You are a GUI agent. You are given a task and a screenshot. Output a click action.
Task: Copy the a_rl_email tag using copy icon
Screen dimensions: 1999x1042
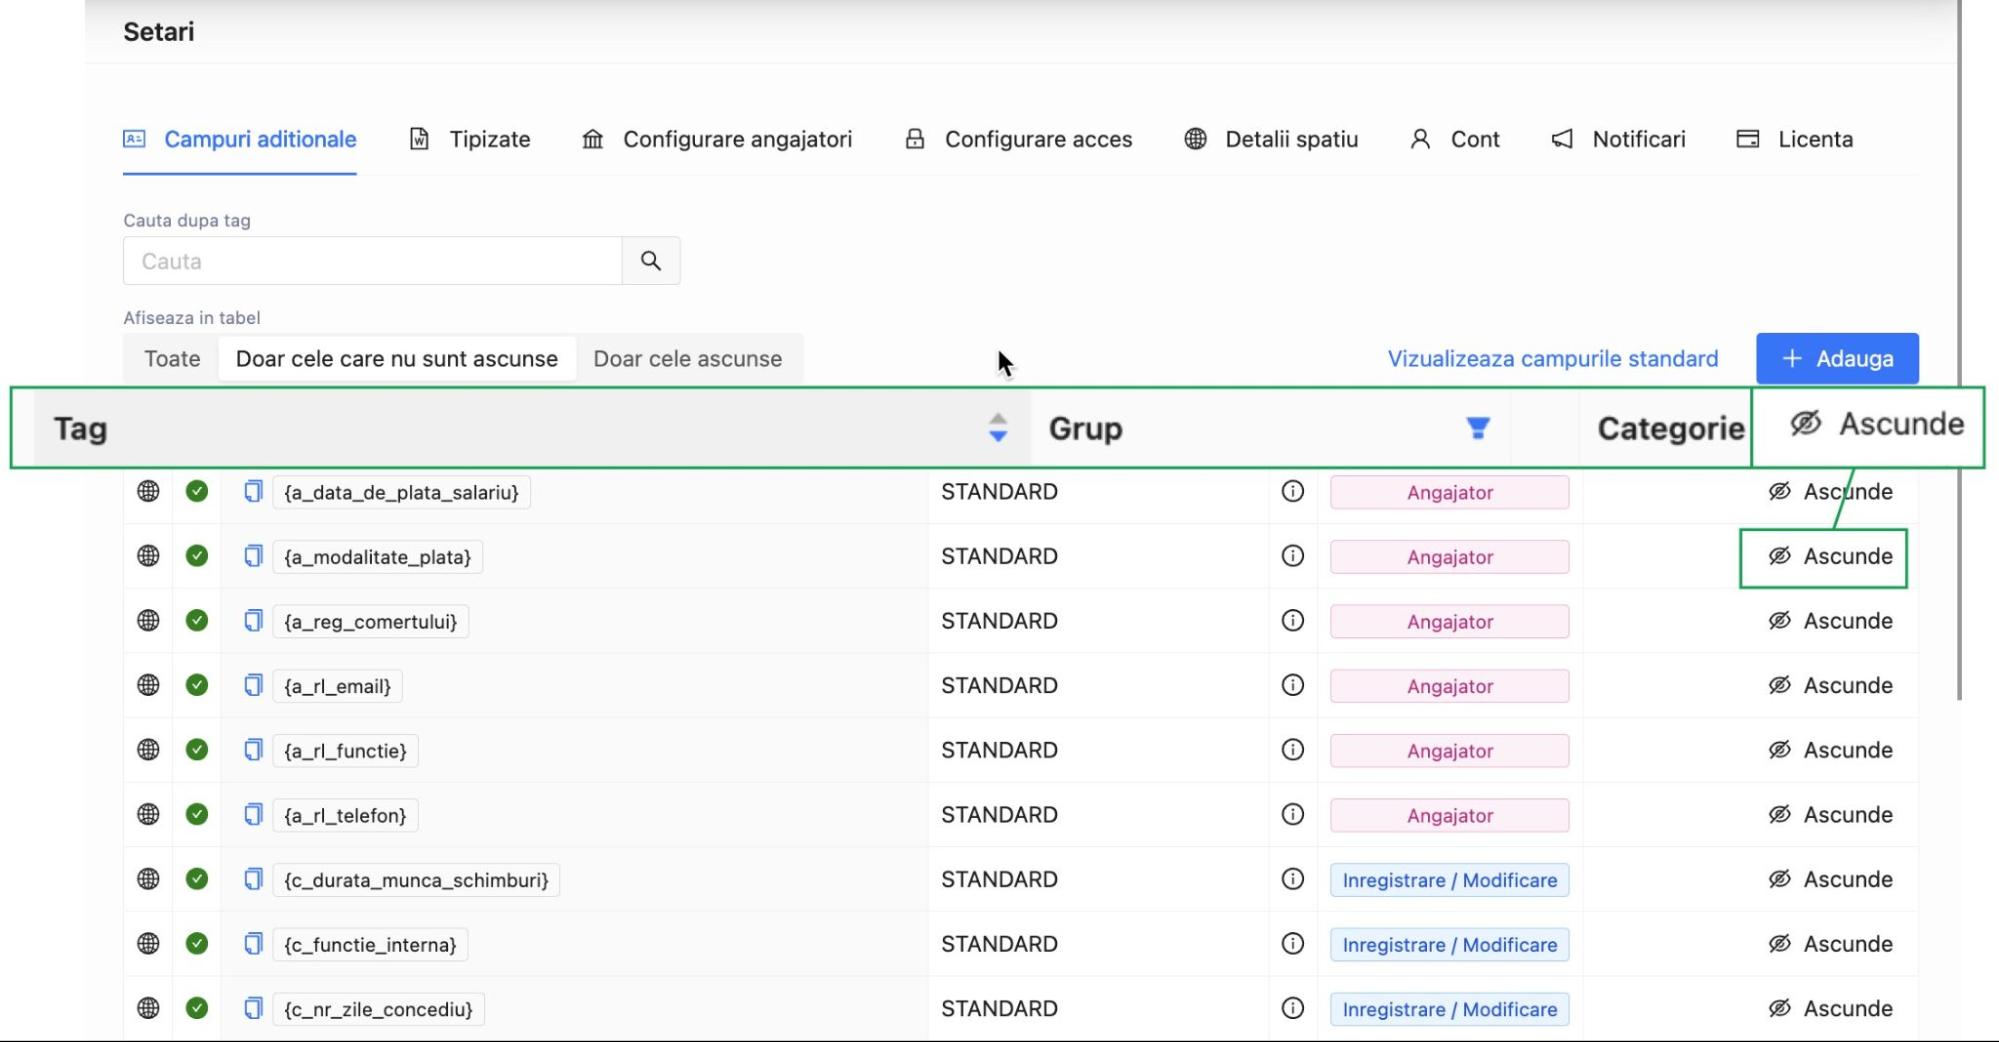coord(253,685)
